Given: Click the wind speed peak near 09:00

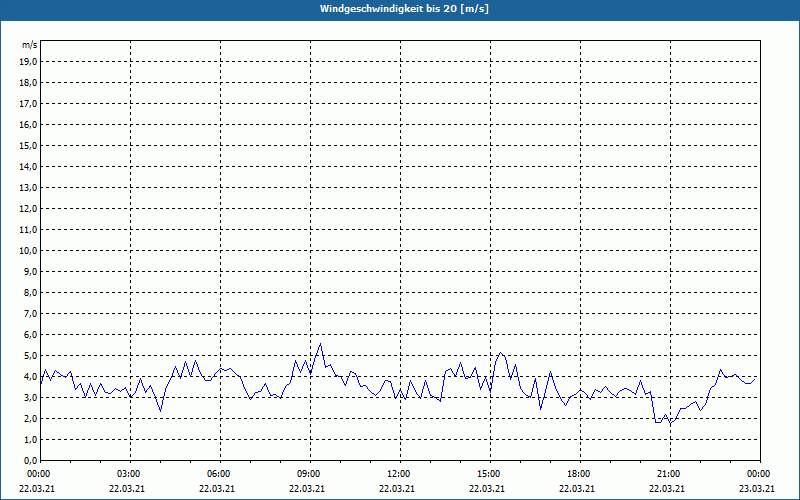Looking at the screenshot, I should 320,343.
